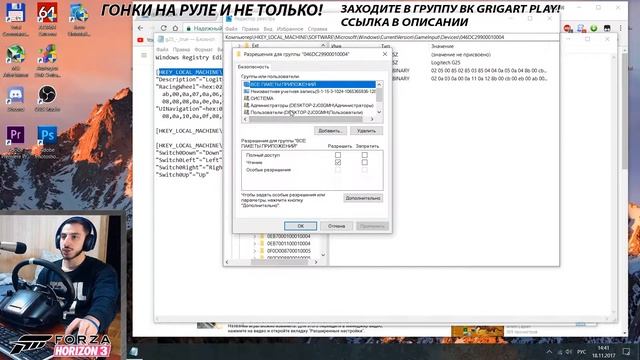Click the YouTube bookmark icon in Chrome
This screenshot has height=360, width=640.
pos(140,40)
